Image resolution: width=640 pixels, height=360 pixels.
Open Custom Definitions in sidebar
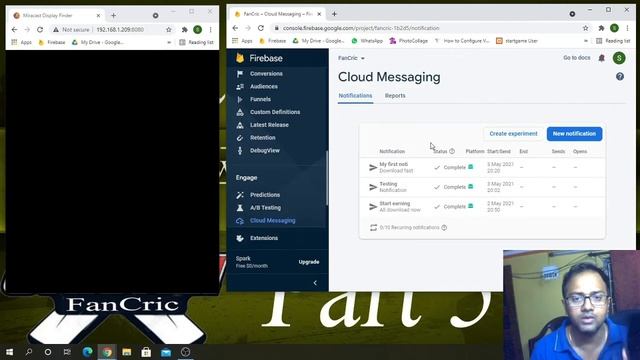(275, 112)
